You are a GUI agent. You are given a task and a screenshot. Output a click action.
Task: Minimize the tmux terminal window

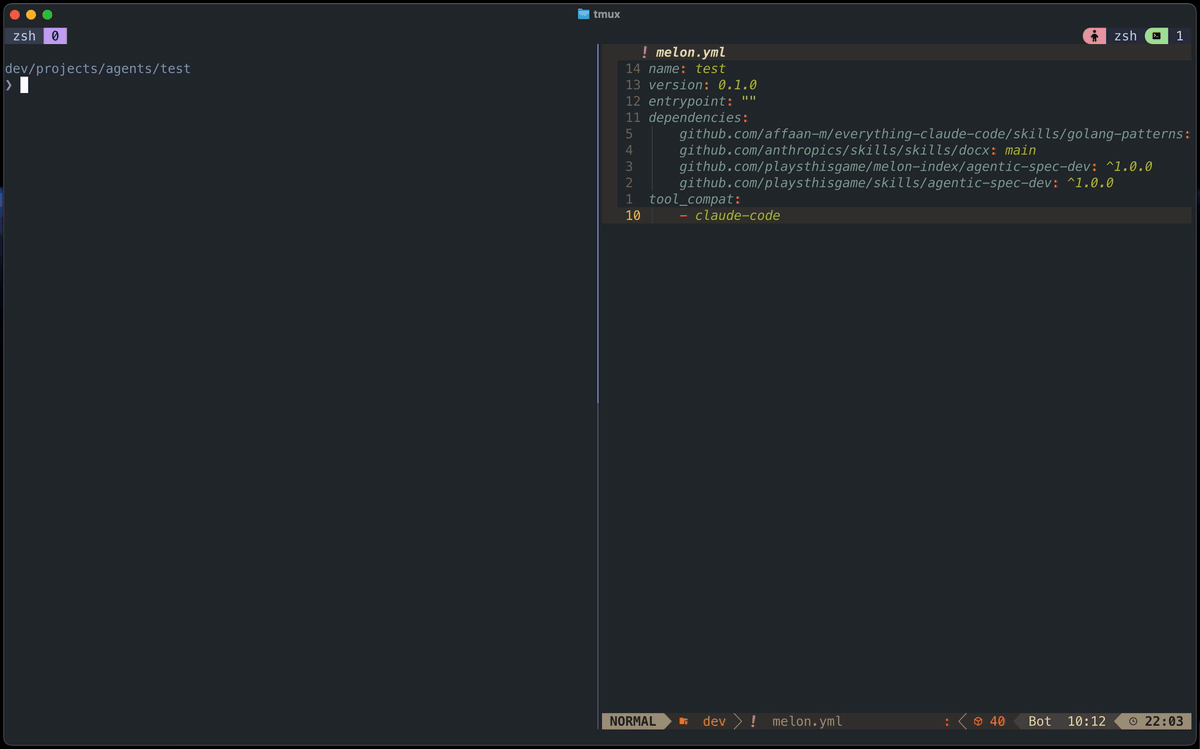[31, 15]
